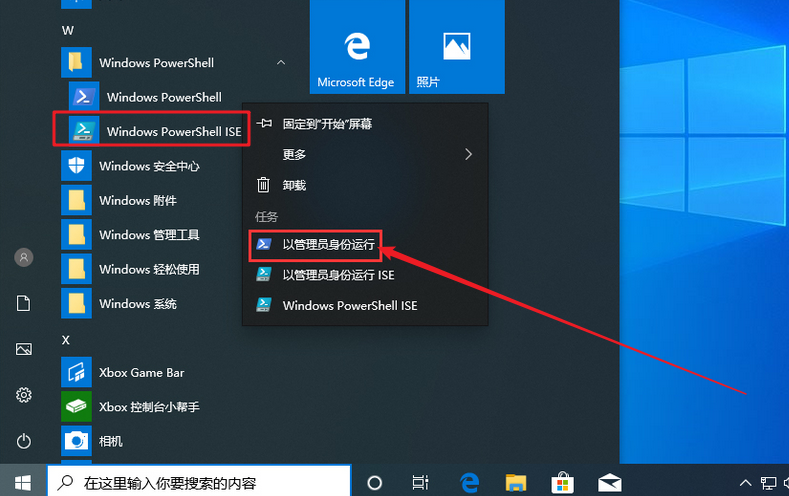Click the 更多 menu label
This screenshot has width=789, height=496.
pos(294,154)
